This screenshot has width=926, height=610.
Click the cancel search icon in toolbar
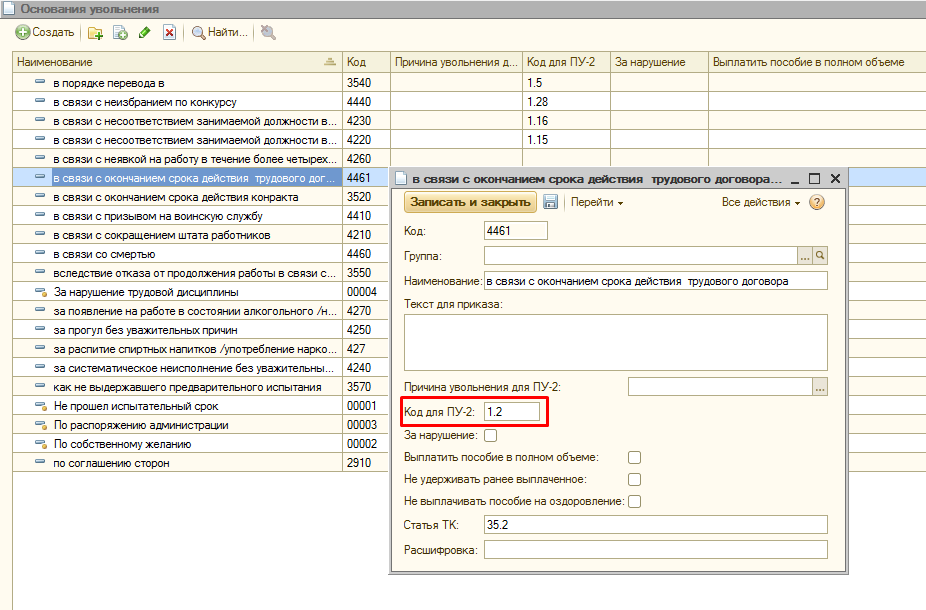[x=268, y=32]
